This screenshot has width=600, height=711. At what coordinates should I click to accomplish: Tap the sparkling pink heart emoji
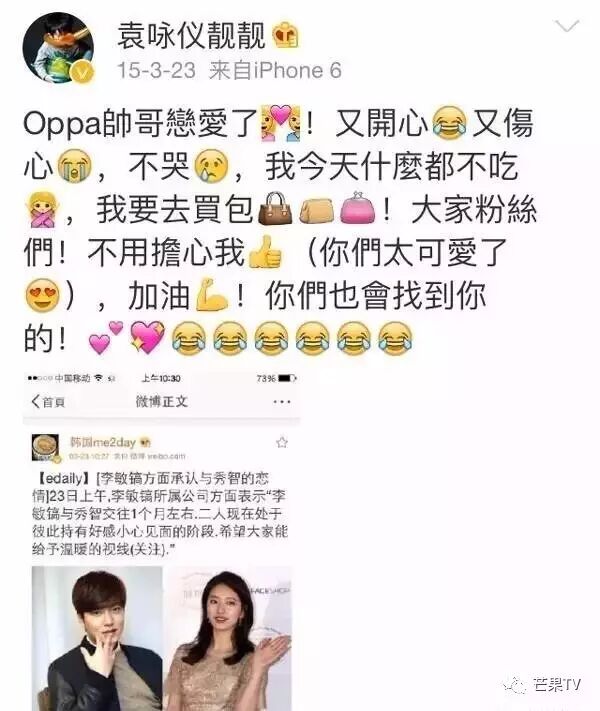[x=147, y=337]
